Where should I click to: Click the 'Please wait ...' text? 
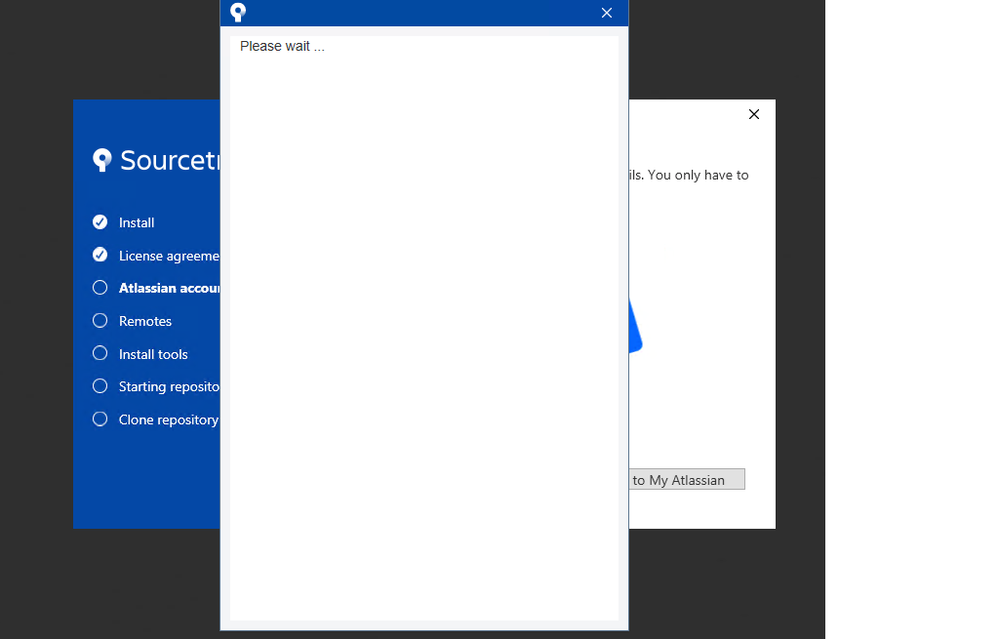click(282, 47)
